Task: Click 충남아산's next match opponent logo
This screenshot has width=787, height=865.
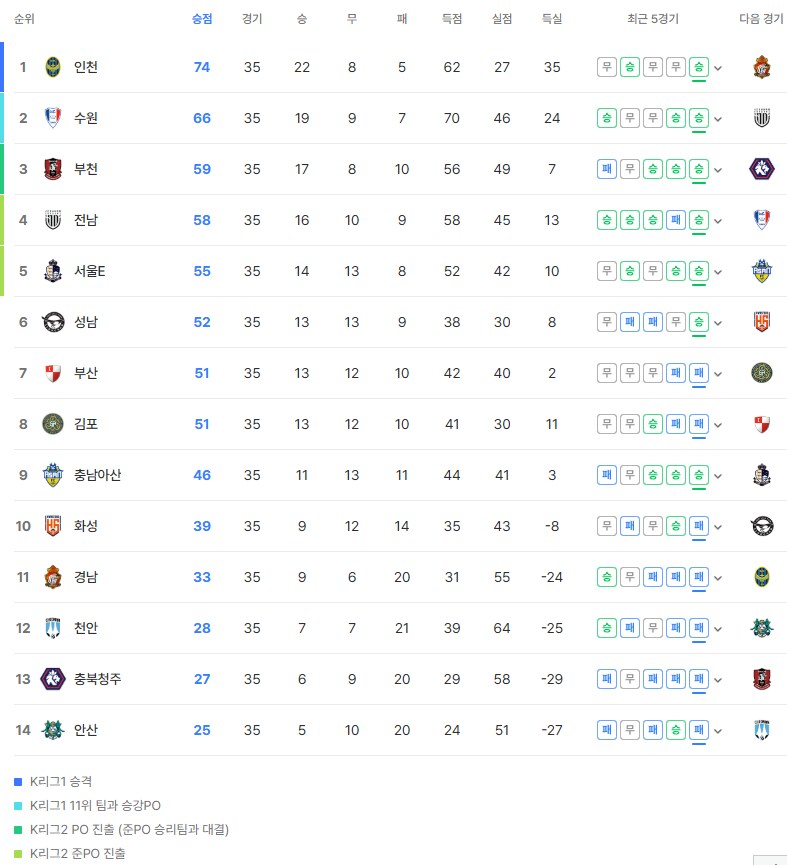Action: coord(762,475)
